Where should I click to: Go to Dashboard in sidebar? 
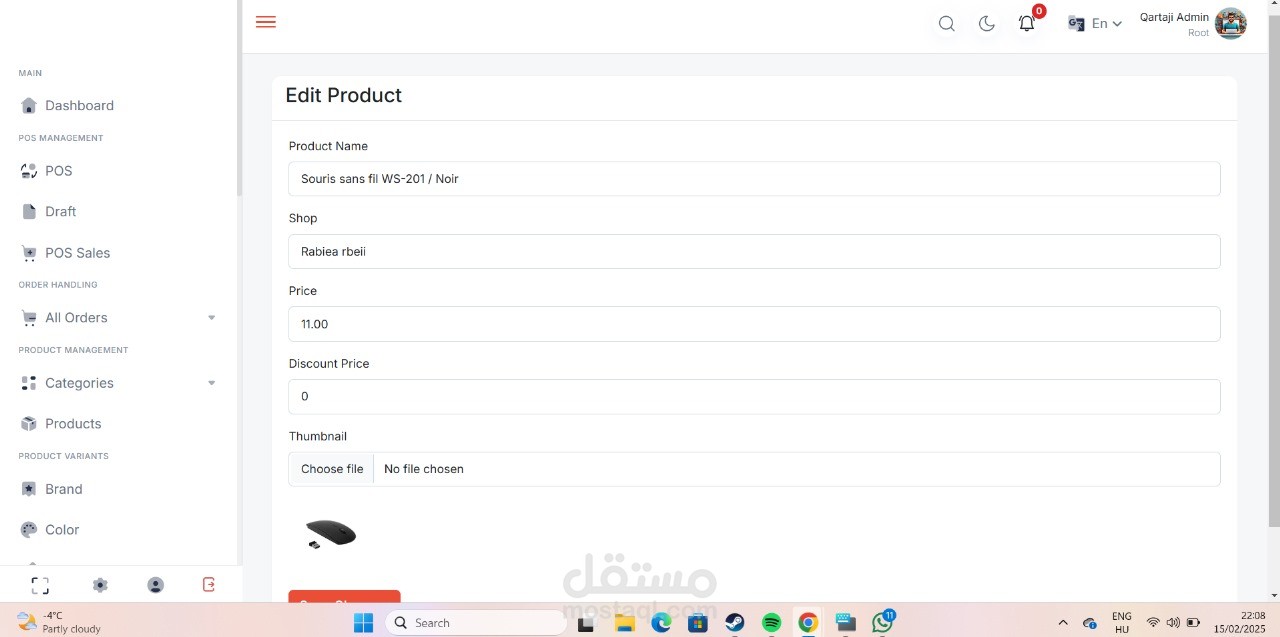tap(79, 106)
